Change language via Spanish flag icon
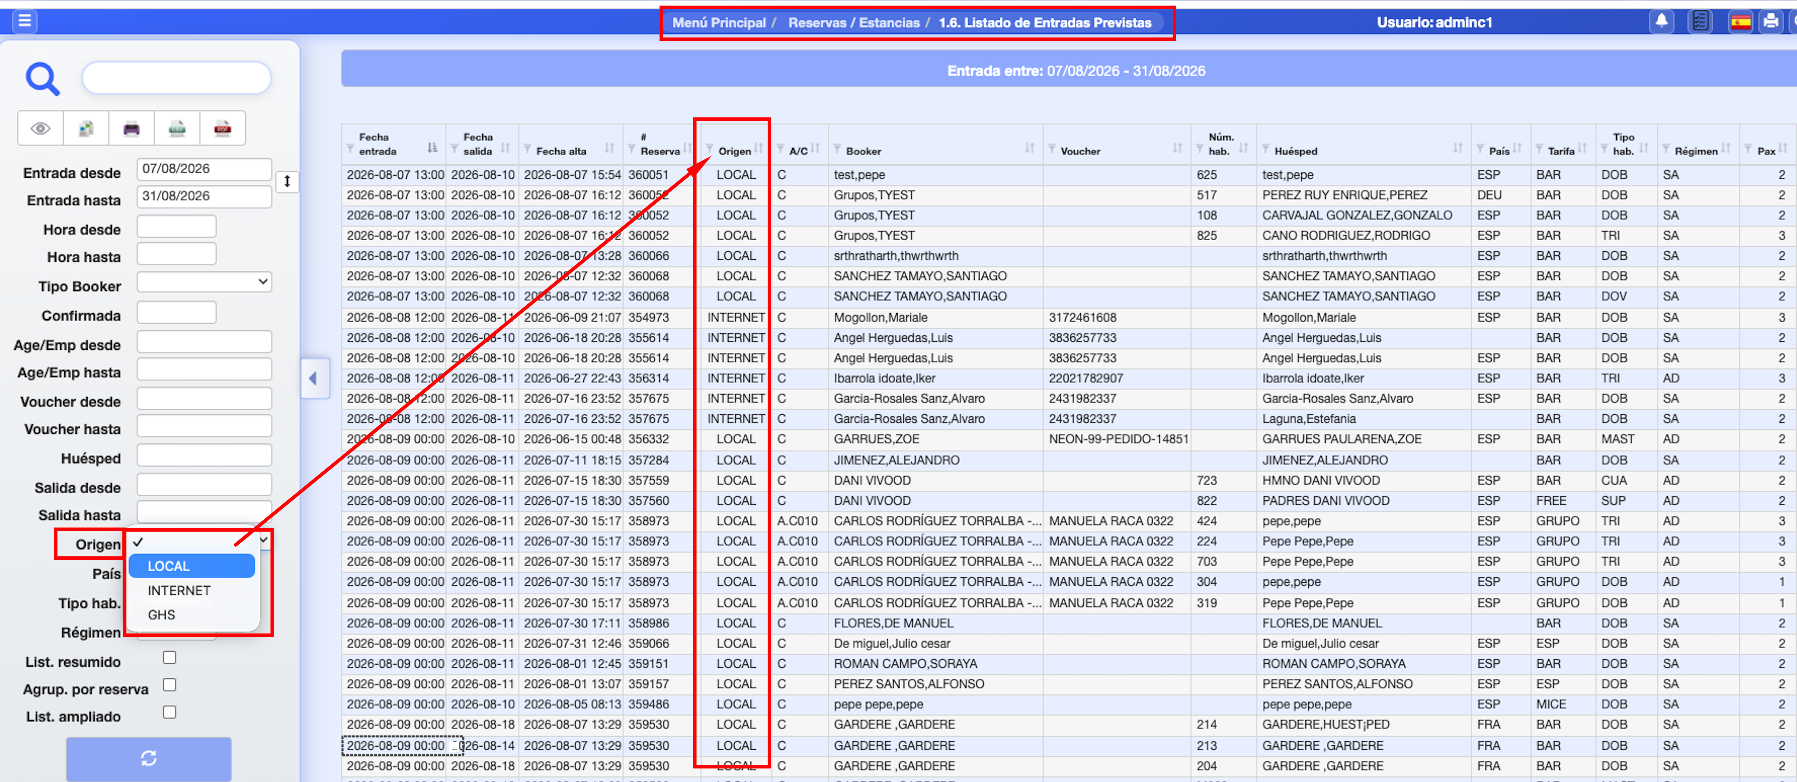The width and height of the screenshot is (1797, 782). 1741,22
